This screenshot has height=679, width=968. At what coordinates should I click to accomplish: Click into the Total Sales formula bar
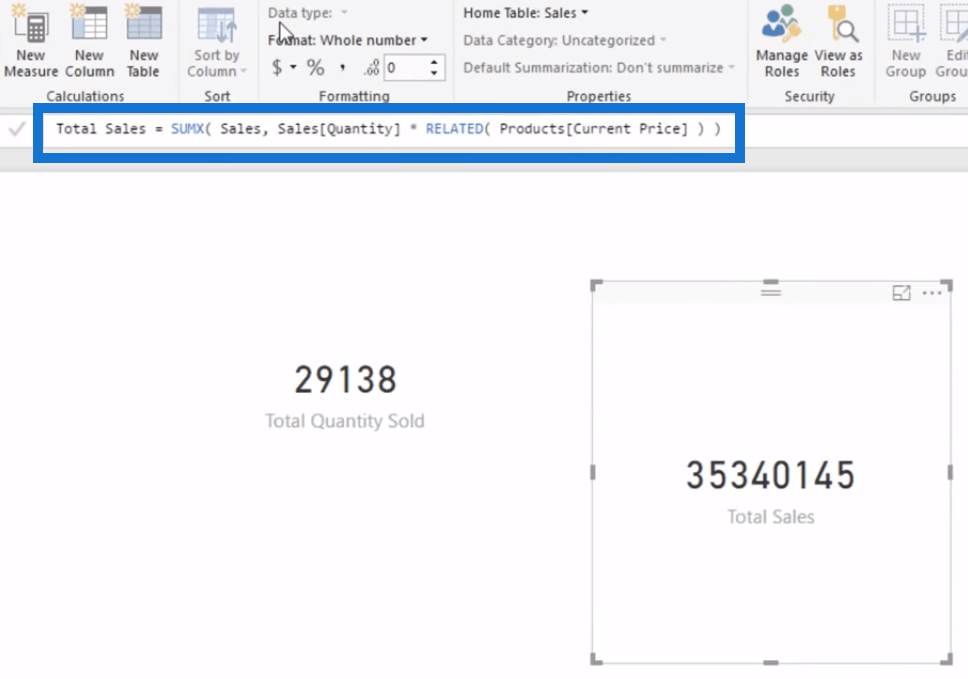[x=389, y=129]
